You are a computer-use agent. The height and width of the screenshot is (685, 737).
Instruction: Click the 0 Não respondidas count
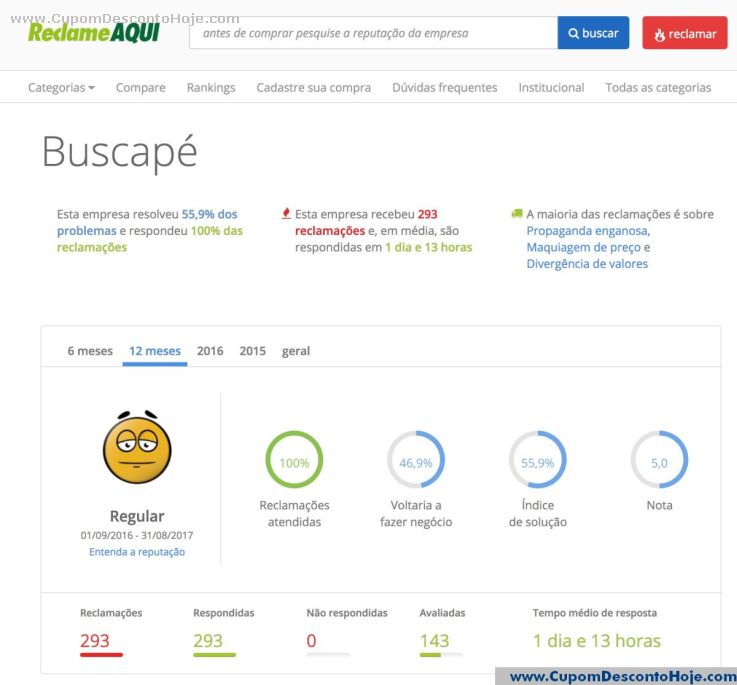(x=311, y=641)
